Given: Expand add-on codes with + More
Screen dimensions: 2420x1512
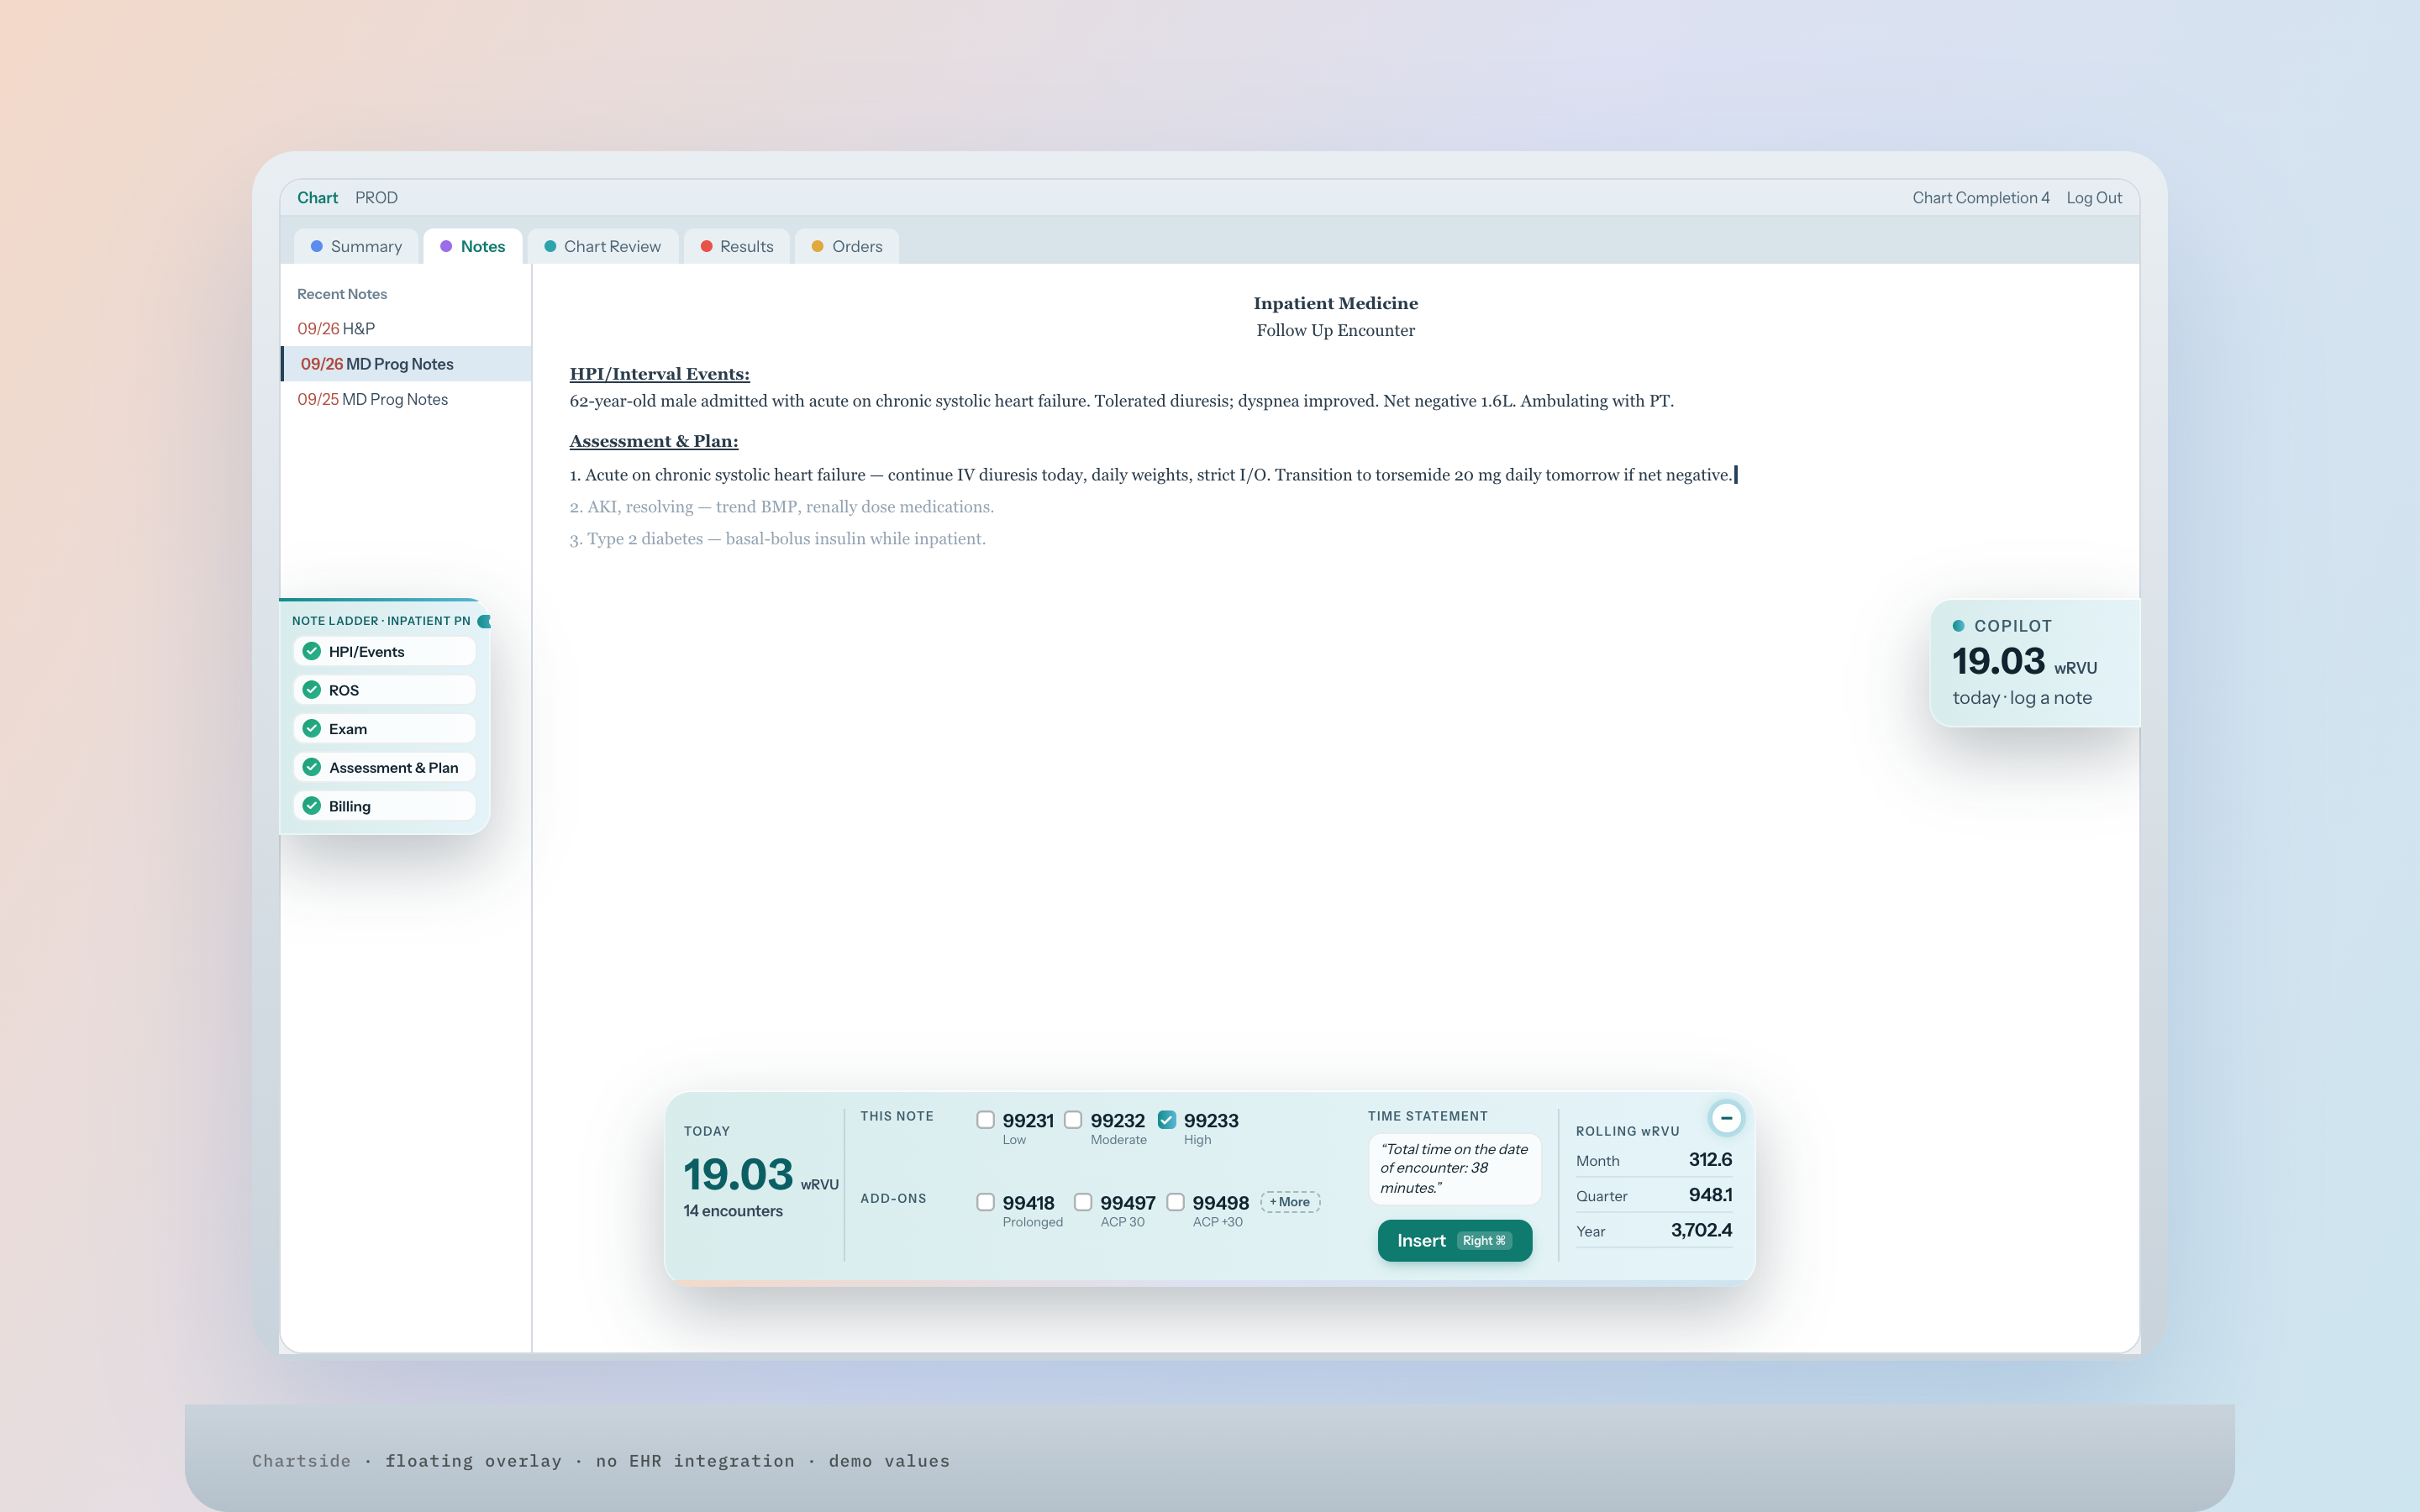Looking at the screenshot, I should click(1290, 1202).
